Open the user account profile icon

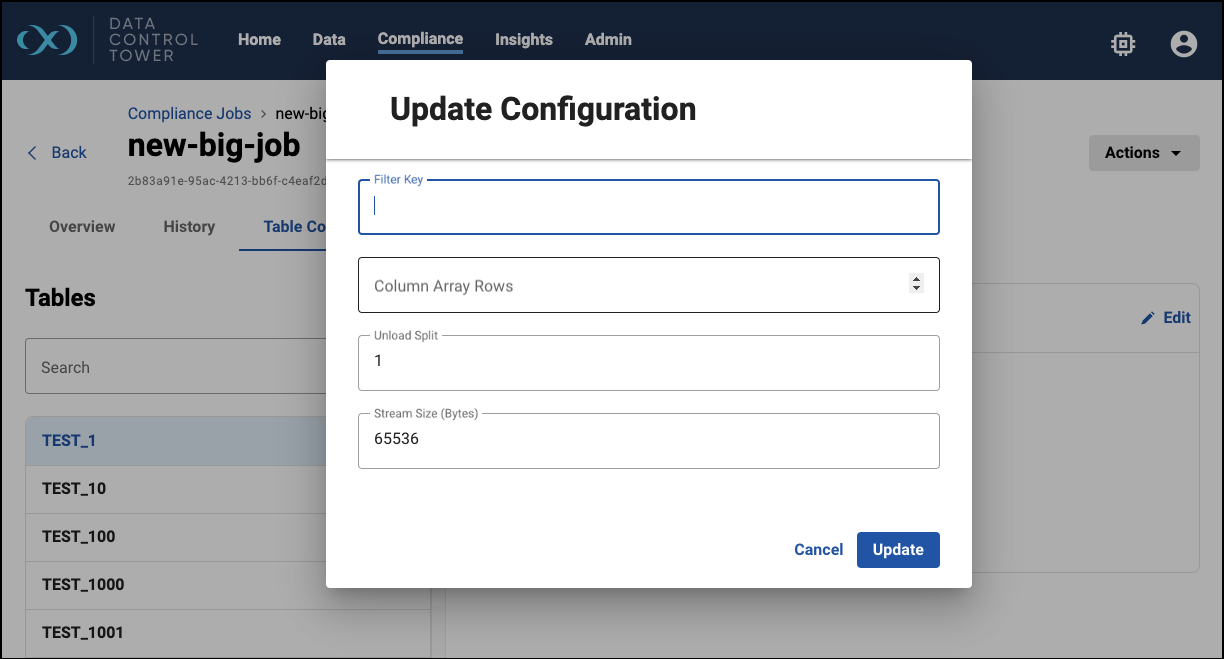1183,43
